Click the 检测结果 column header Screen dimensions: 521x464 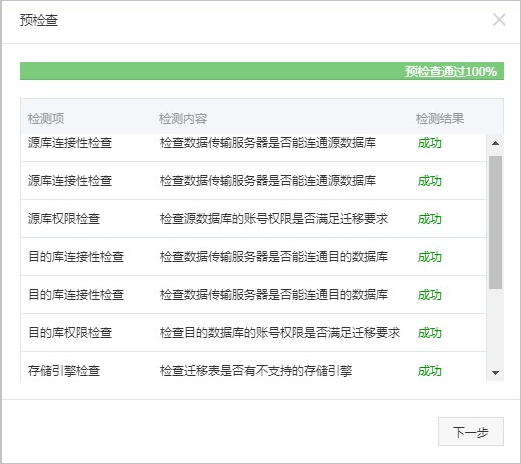click(440, 119)
